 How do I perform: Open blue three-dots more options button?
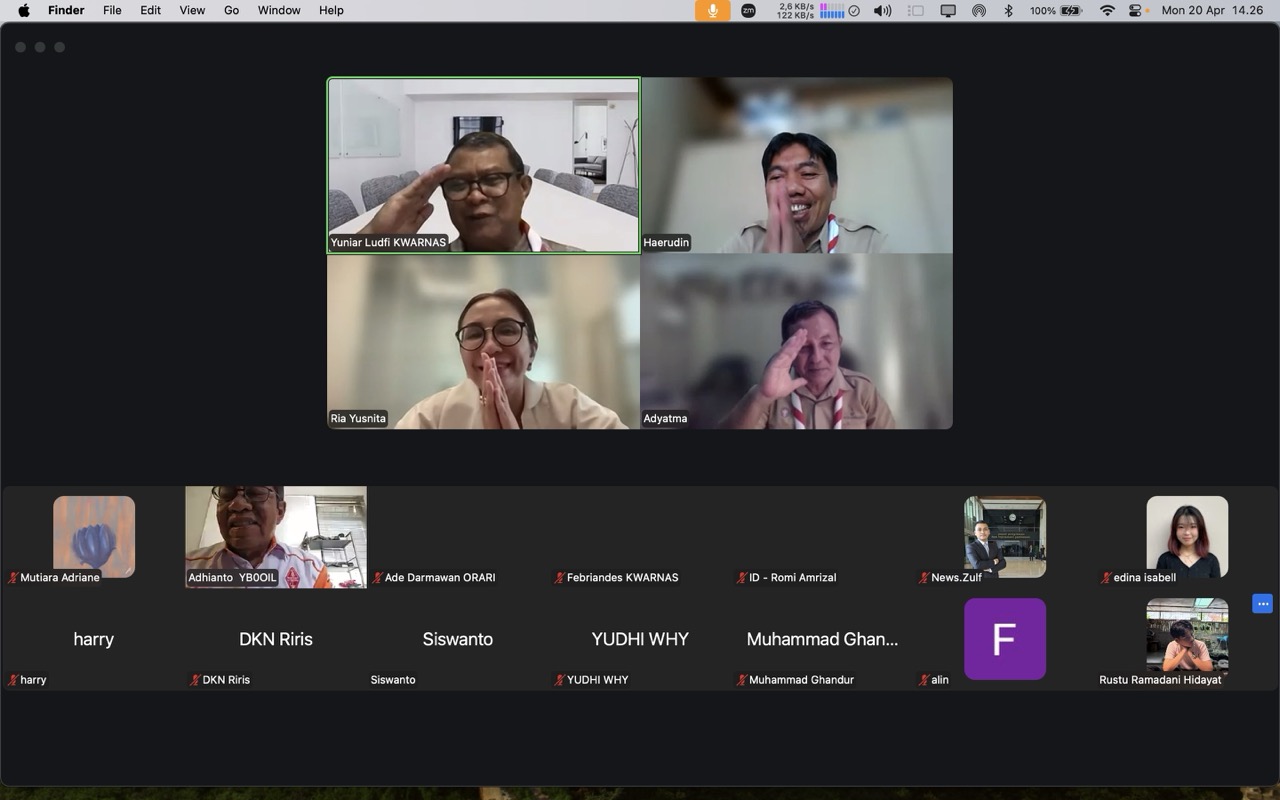coord(1262,604)
